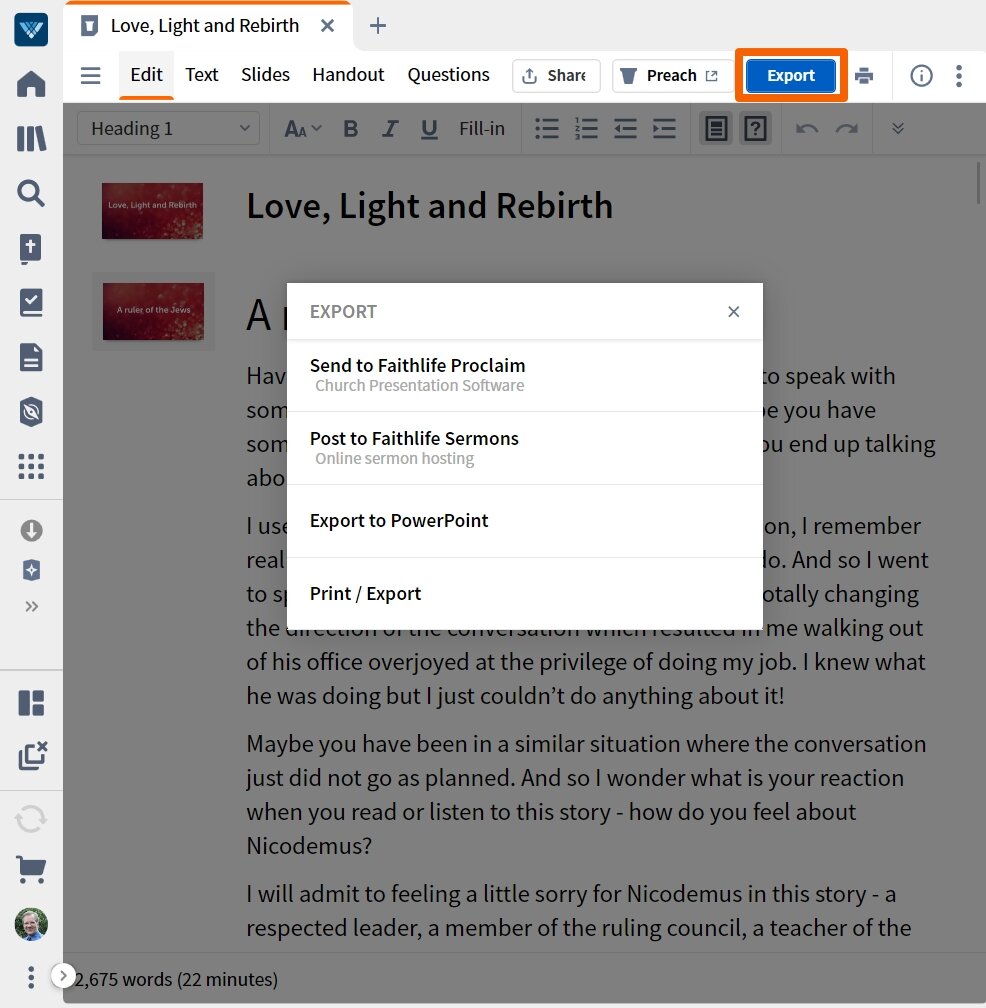Close the Love, Light and Rebirth tab
This screenshot has height=1008, width=986.
click(x=327, y=26)
